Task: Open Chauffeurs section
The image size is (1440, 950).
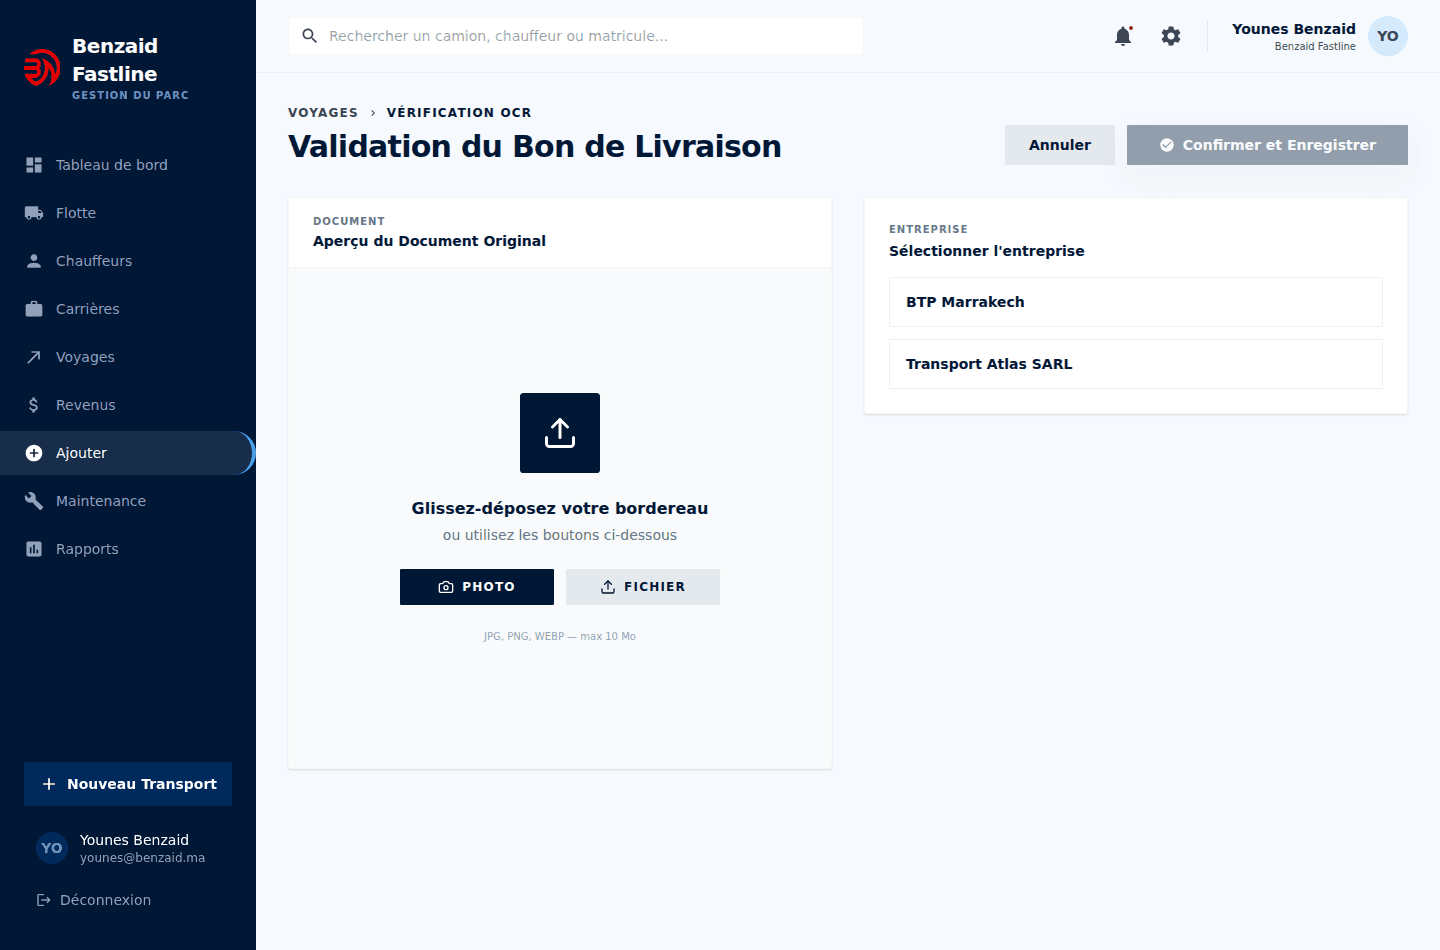Action: (x=128, y=261)
